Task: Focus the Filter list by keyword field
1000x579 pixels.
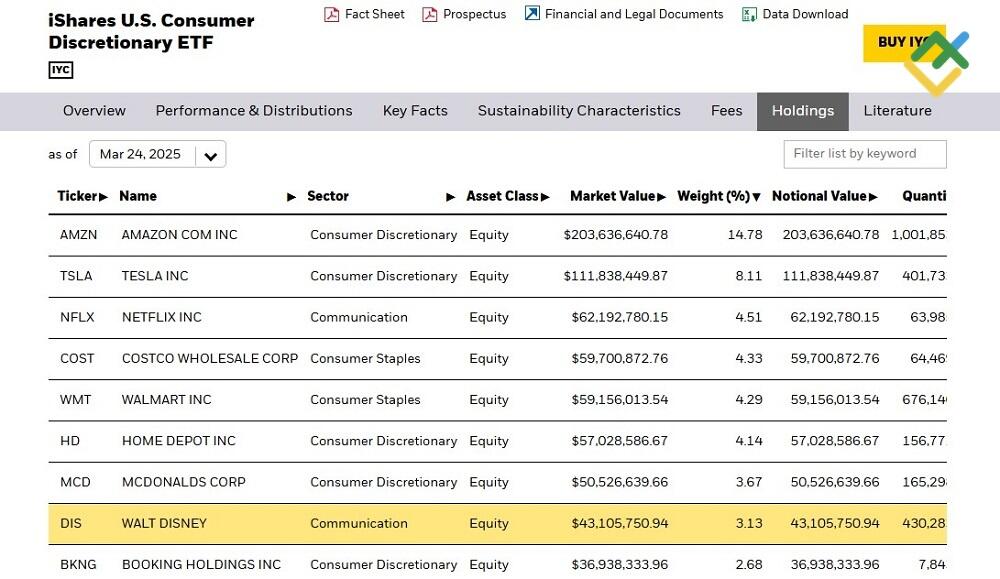Action: 865,154
